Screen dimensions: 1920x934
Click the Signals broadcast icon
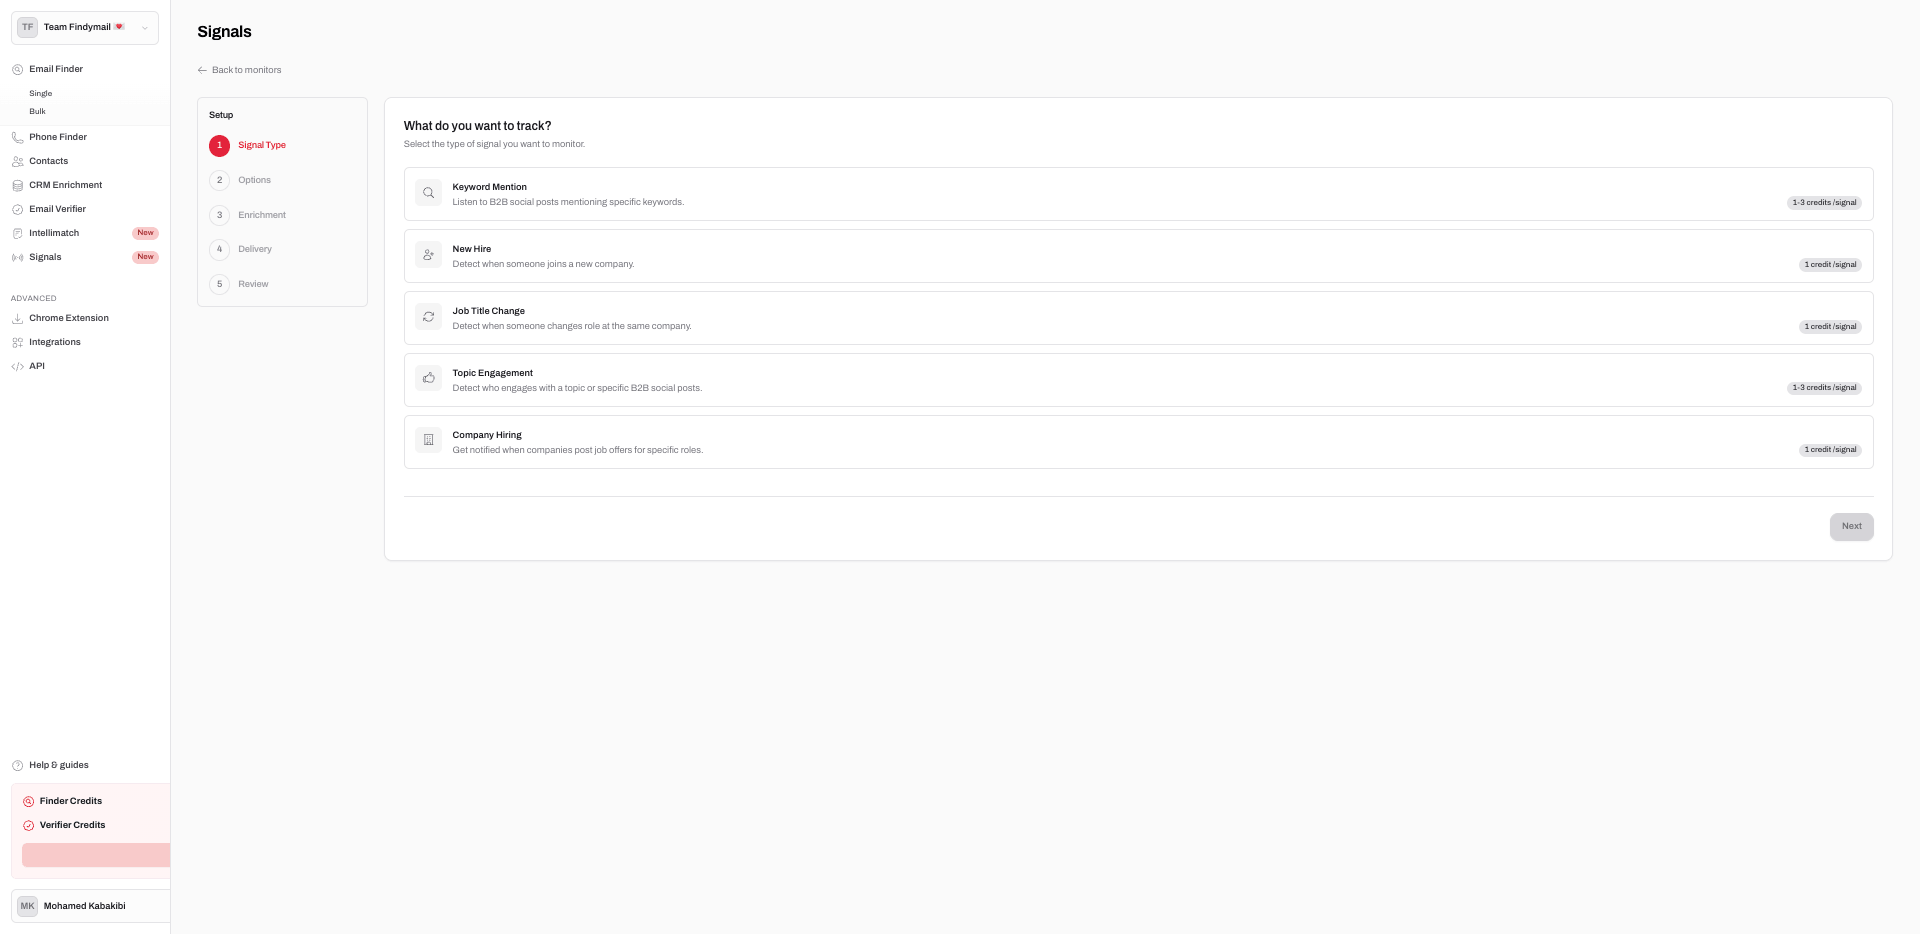pos(17,258)
